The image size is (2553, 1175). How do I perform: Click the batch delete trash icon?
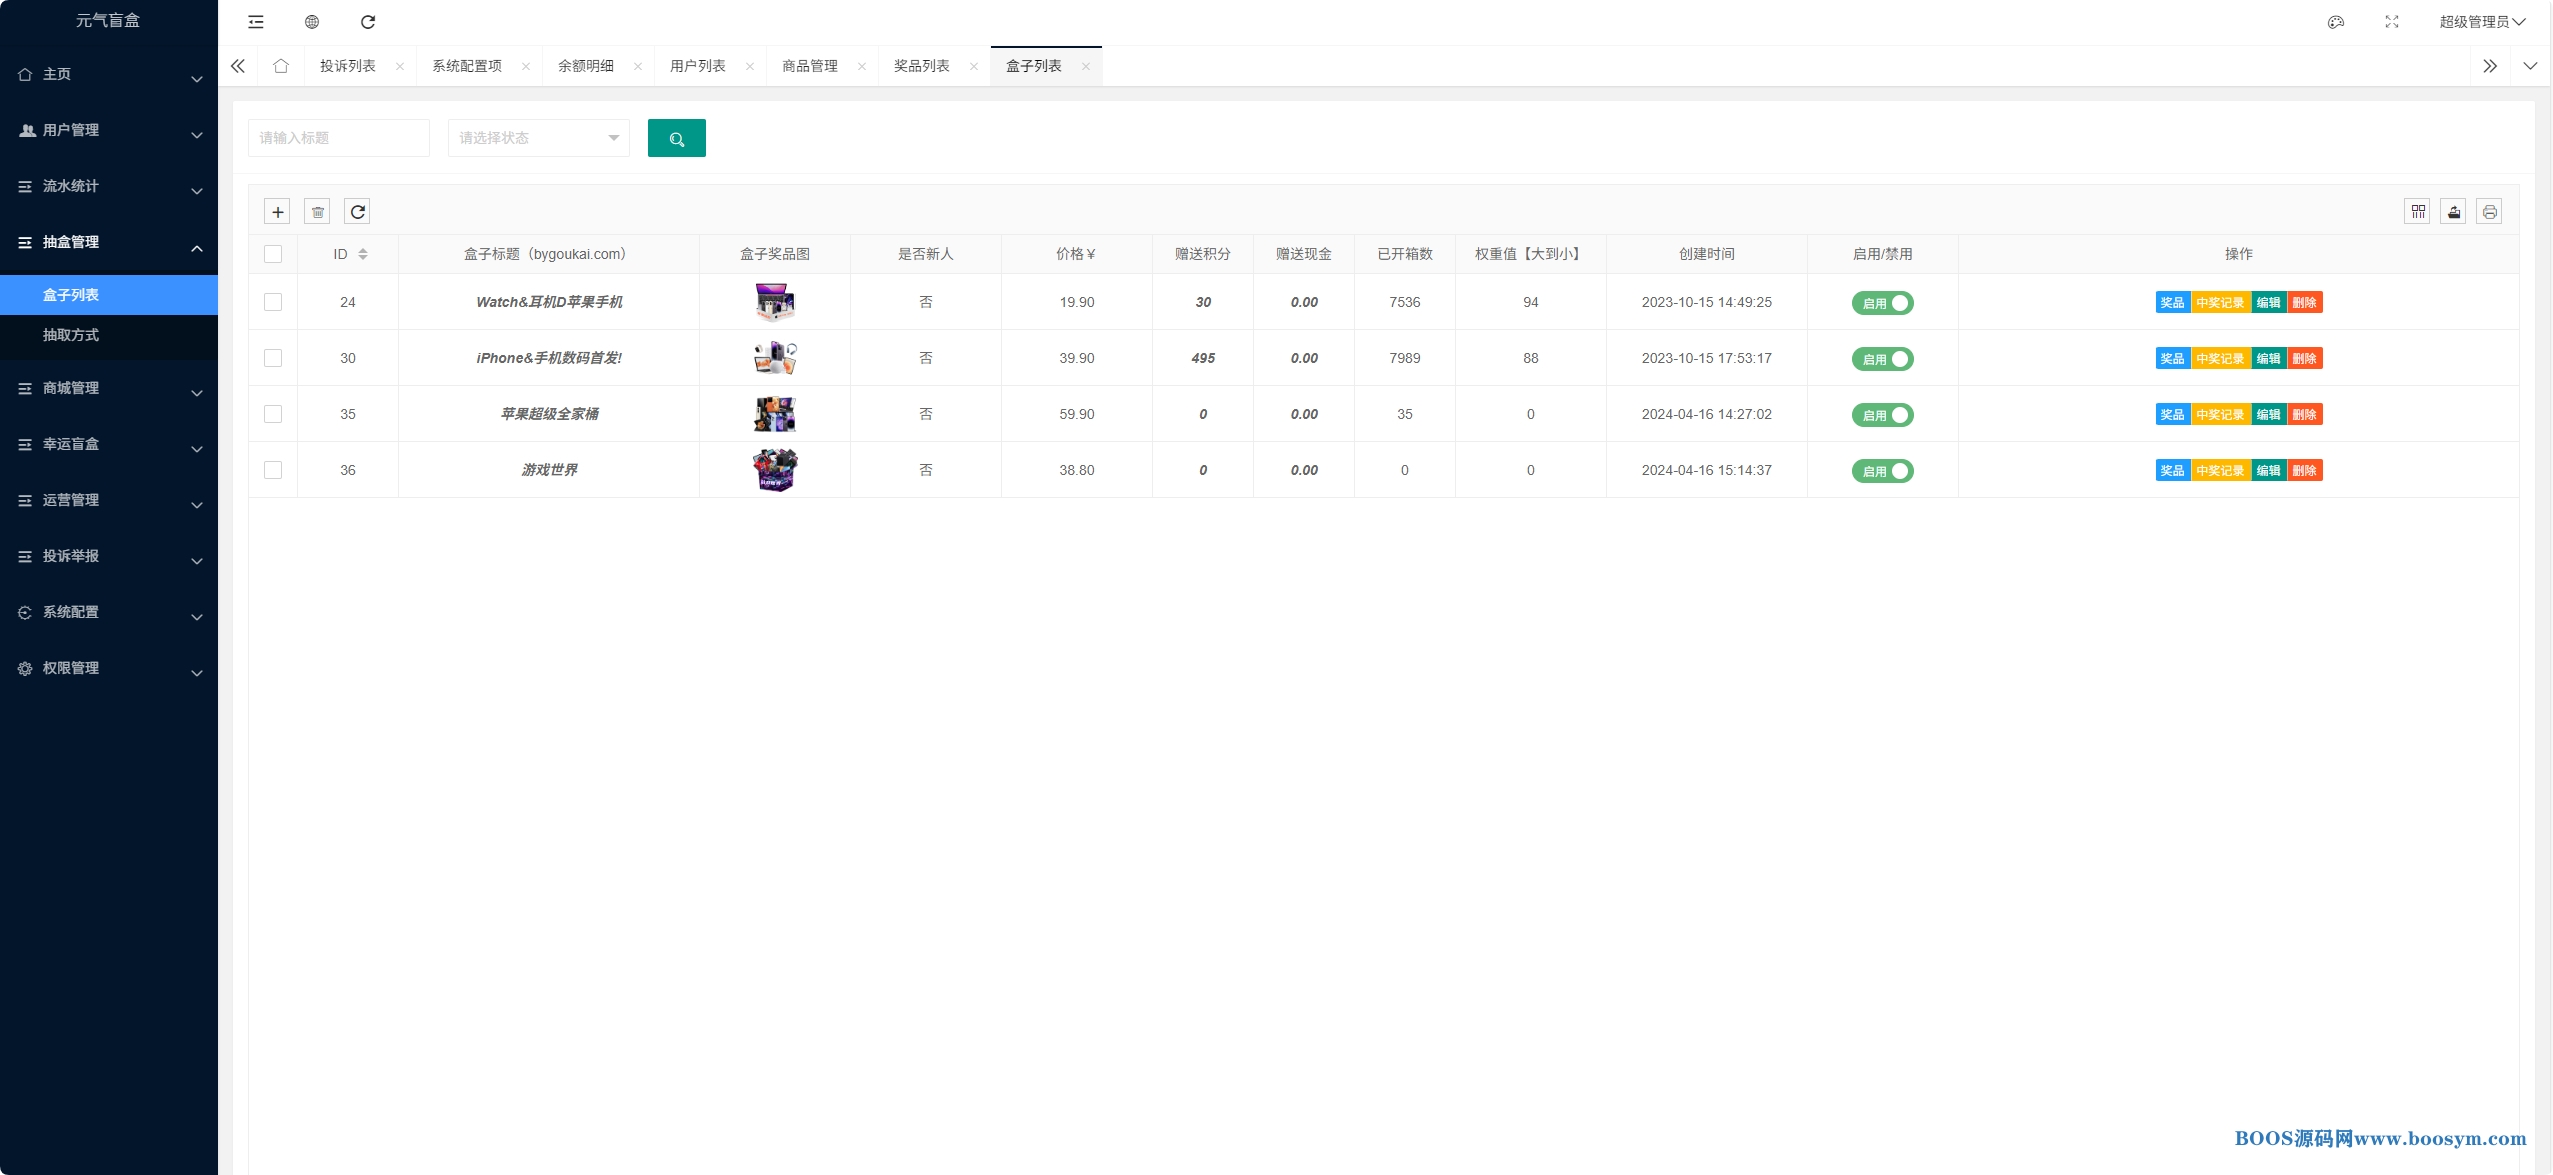click(x=318, y=211)
